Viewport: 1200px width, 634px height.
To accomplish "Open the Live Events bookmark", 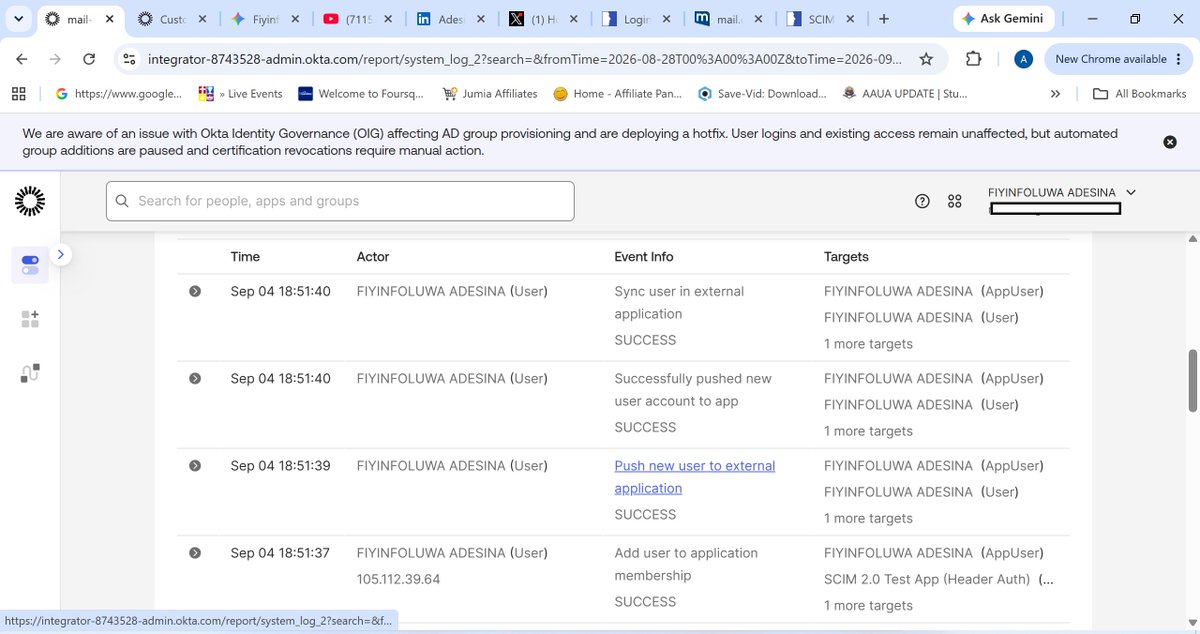I will [x=241, y=93].
